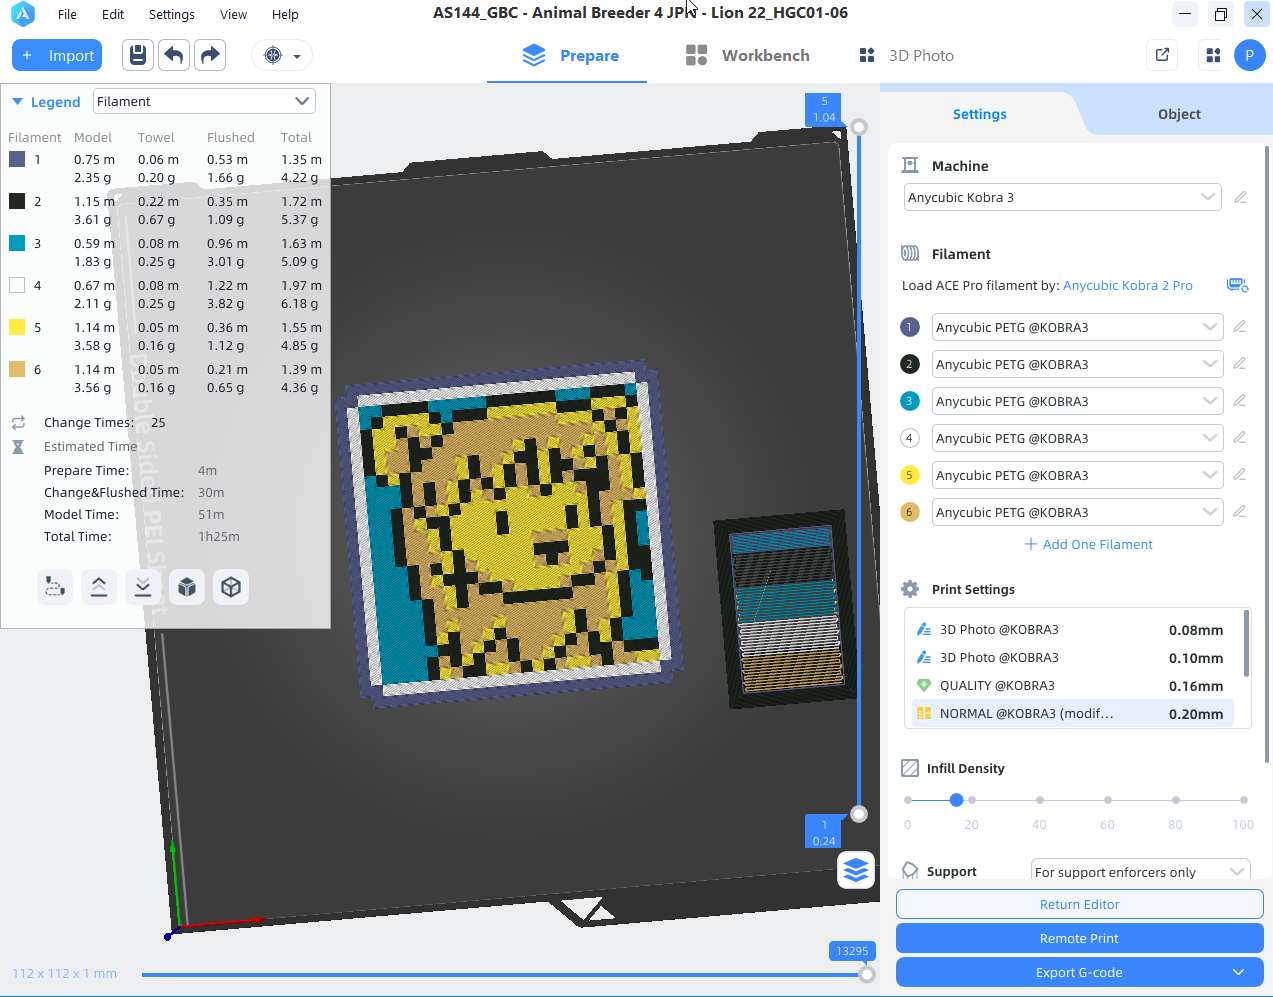Click the layer stack view icon
Image resolution: width=1273 pixels, height=997 pixels.
[x=856, y=870]
